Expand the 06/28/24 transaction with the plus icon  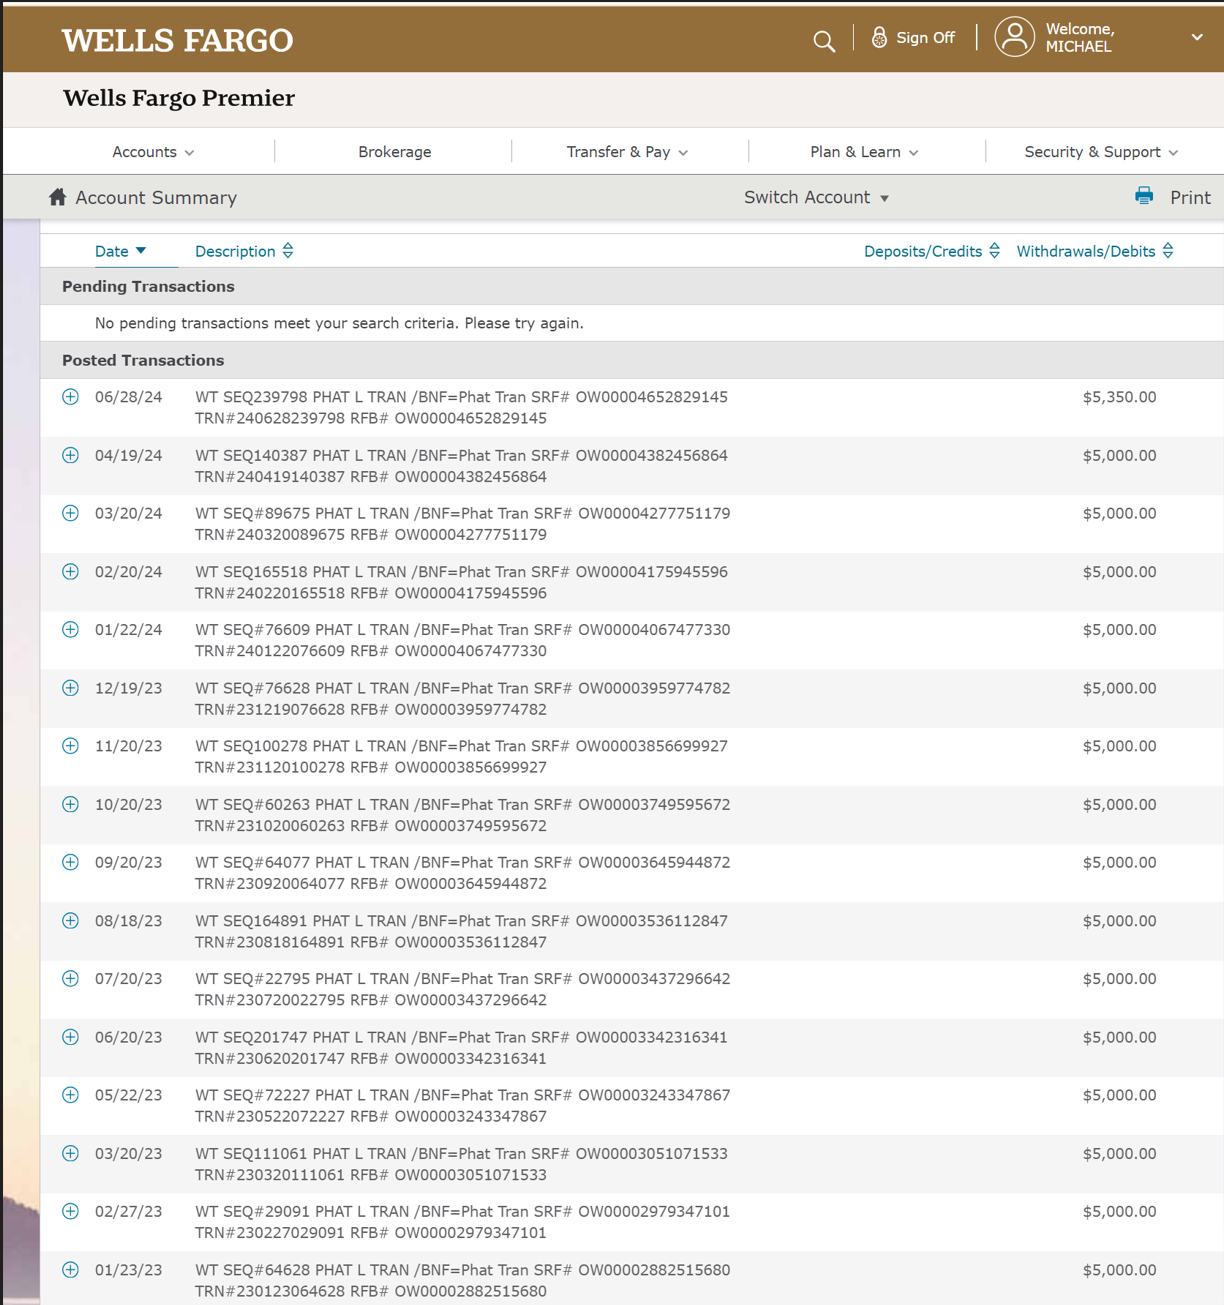point(70,397)
